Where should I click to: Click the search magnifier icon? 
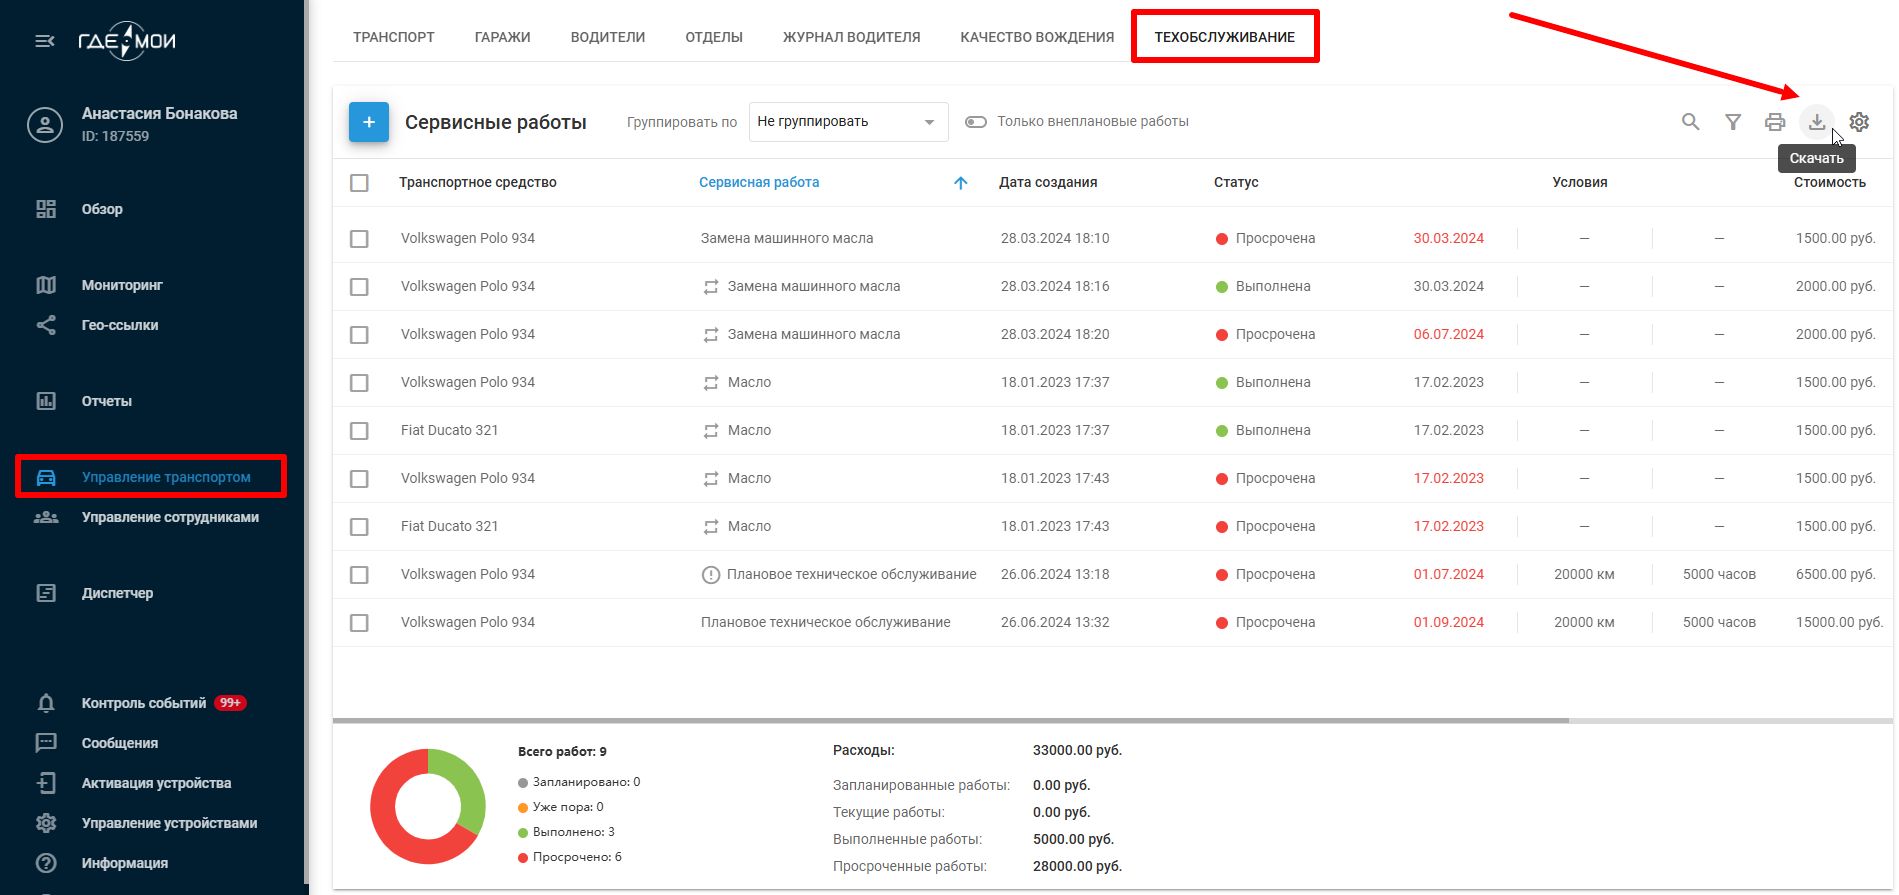point(1690,122)
